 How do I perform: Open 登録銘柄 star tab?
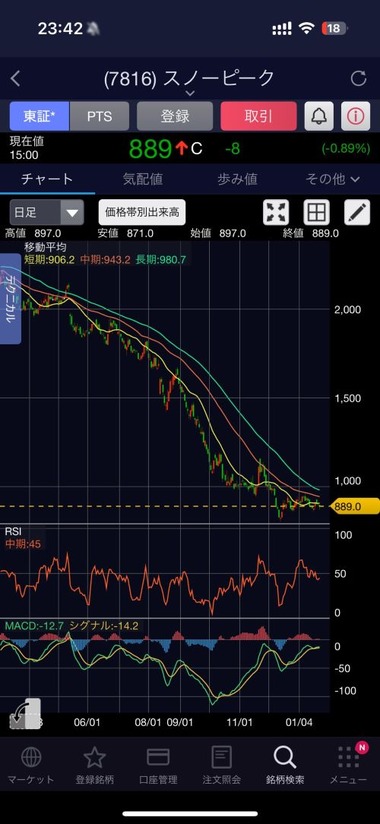click(x=95, y=766)
